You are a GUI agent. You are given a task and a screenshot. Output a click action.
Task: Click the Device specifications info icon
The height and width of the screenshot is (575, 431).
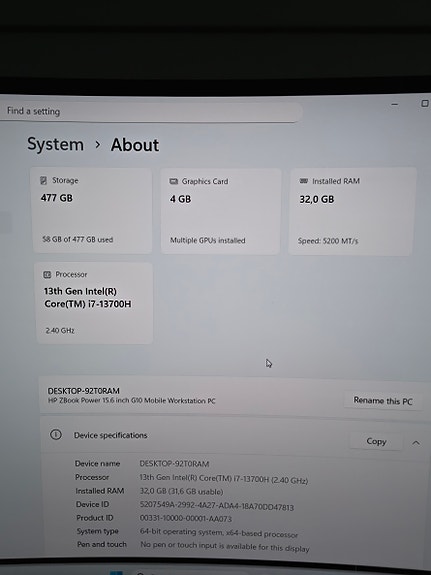(x=56, y=435)
